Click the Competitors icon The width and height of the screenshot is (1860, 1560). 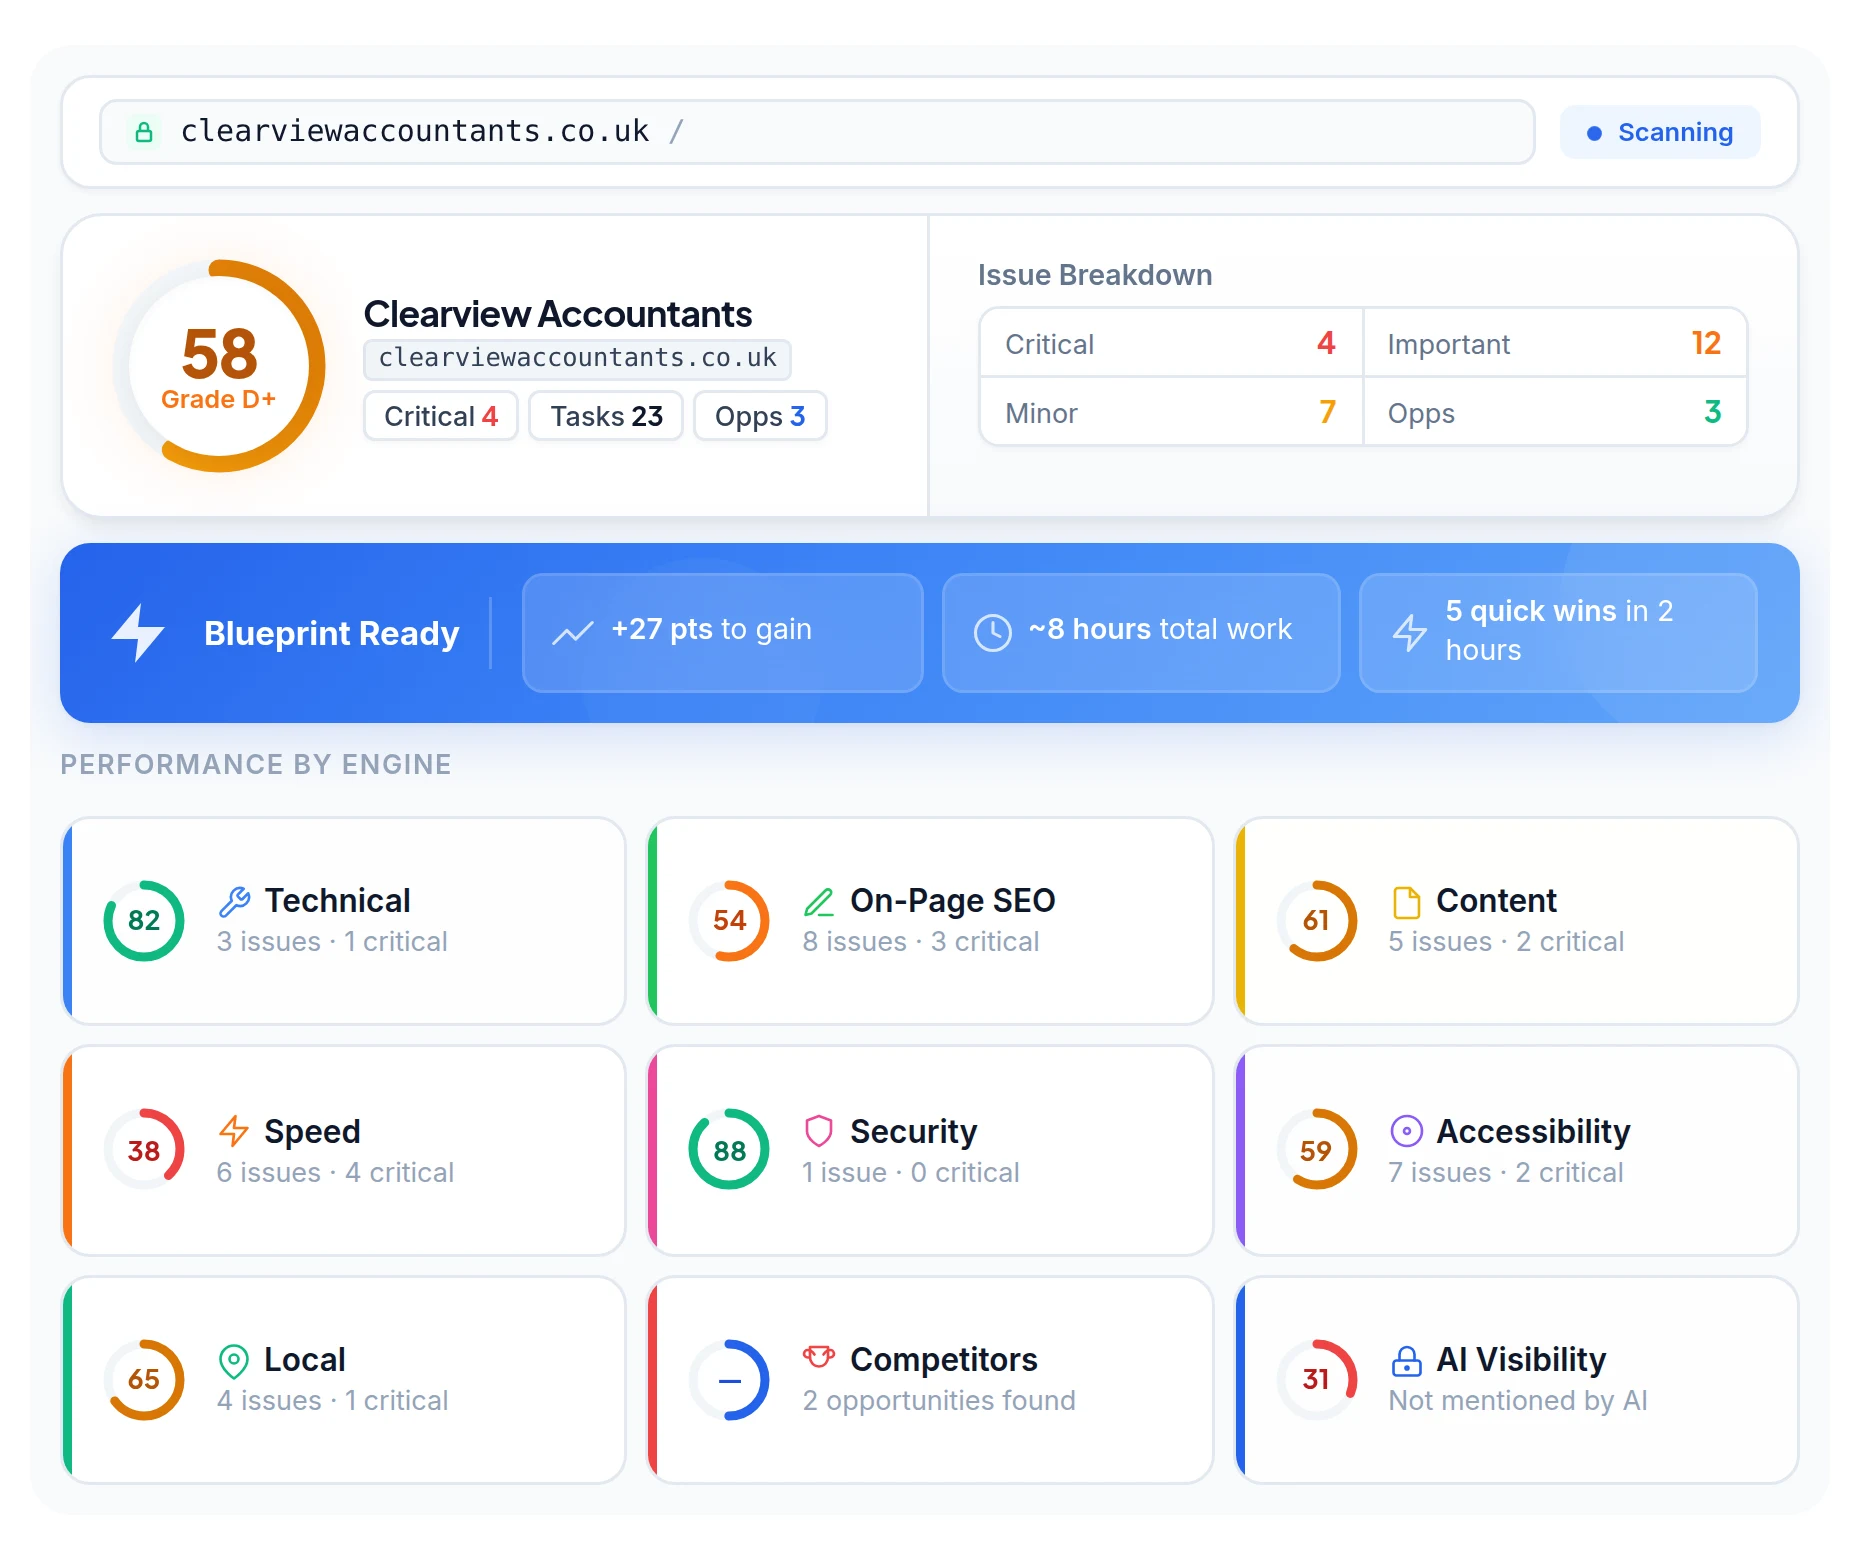click(819, 1357)
